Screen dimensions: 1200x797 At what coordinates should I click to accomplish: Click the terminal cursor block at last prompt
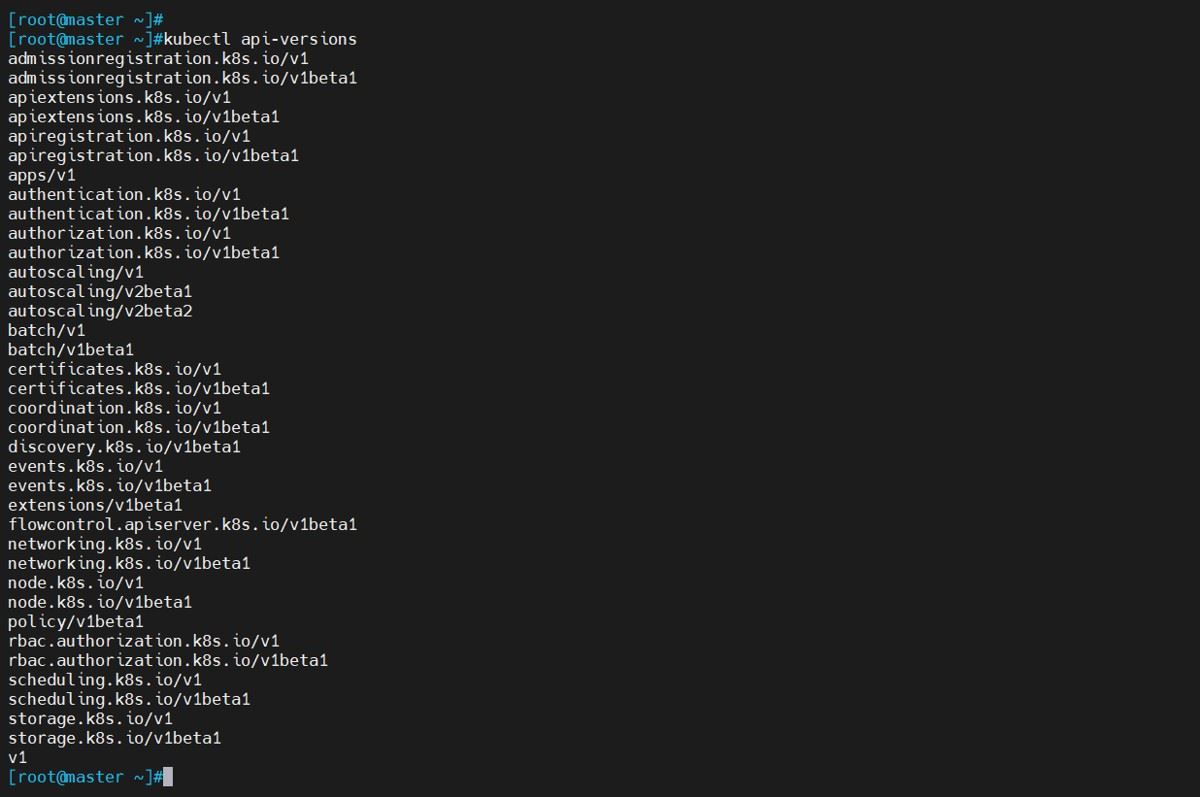tap(168, 777)
